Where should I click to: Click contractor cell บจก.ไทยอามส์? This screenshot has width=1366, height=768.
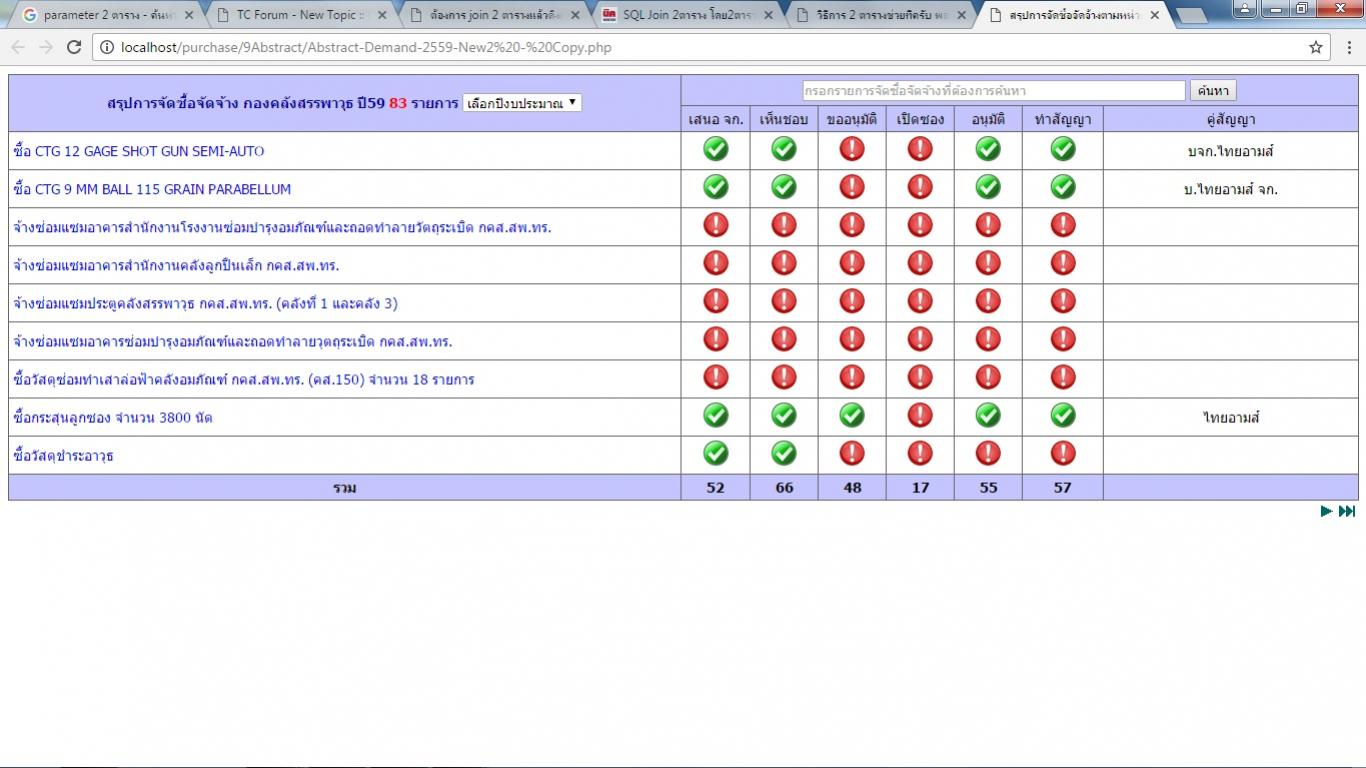pyautogui.click(x=1230, y=151)
